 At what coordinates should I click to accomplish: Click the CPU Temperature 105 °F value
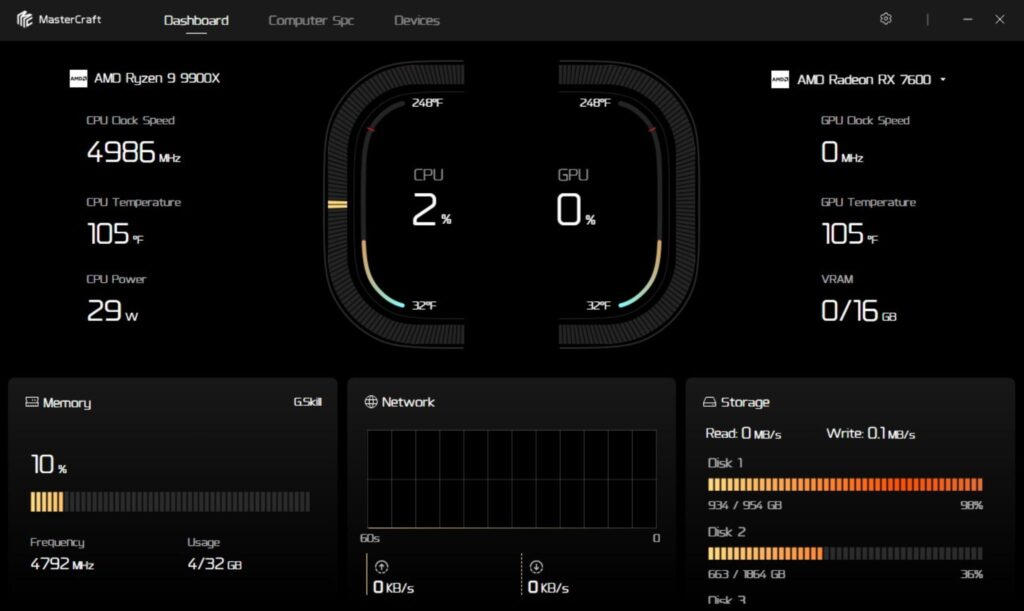[115, 234]
